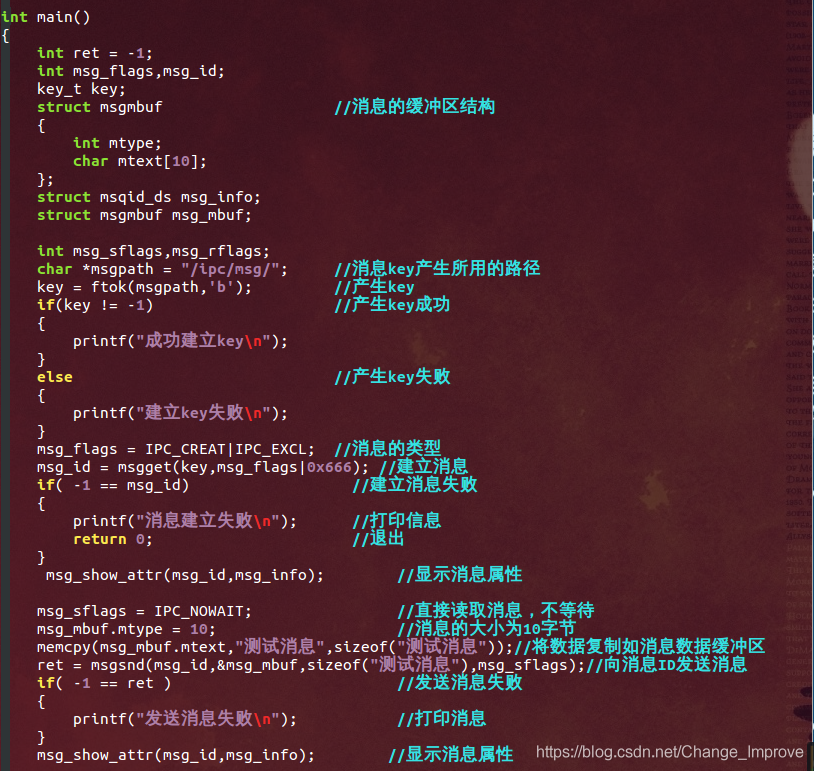Image resolution: width=814 pixels, height=771 pixels.
Task: Click the main function declaration line
Action: [x=46, y=17]
